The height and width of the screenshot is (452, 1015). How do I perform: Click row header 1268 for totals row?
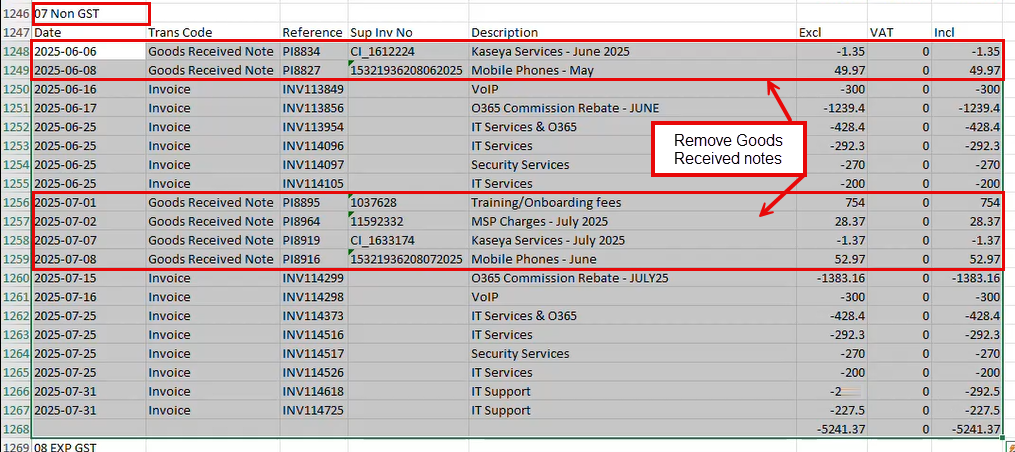(x=15, y=429)
